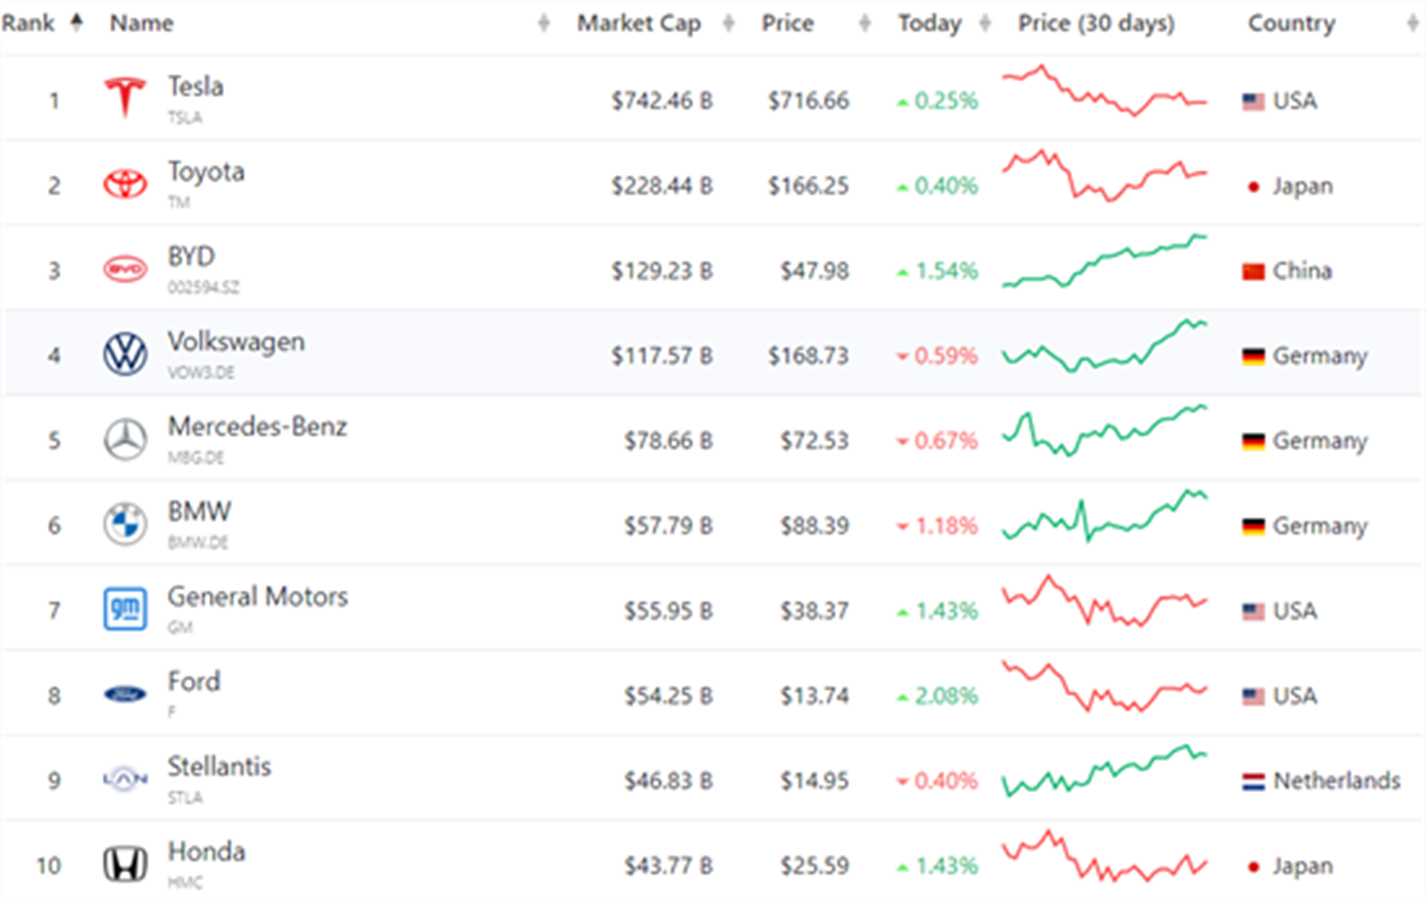Open the Volkswagen company link
This screenshot has height=900, width=1426.
[236, 342]
